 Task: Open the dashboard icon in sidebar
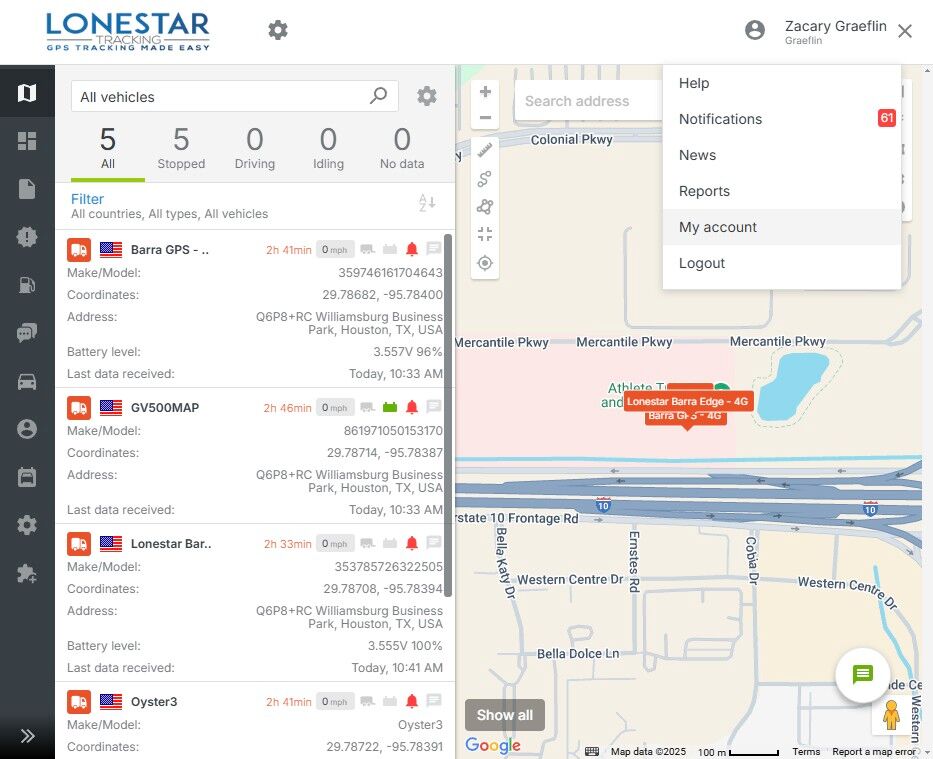click(27, 141)
